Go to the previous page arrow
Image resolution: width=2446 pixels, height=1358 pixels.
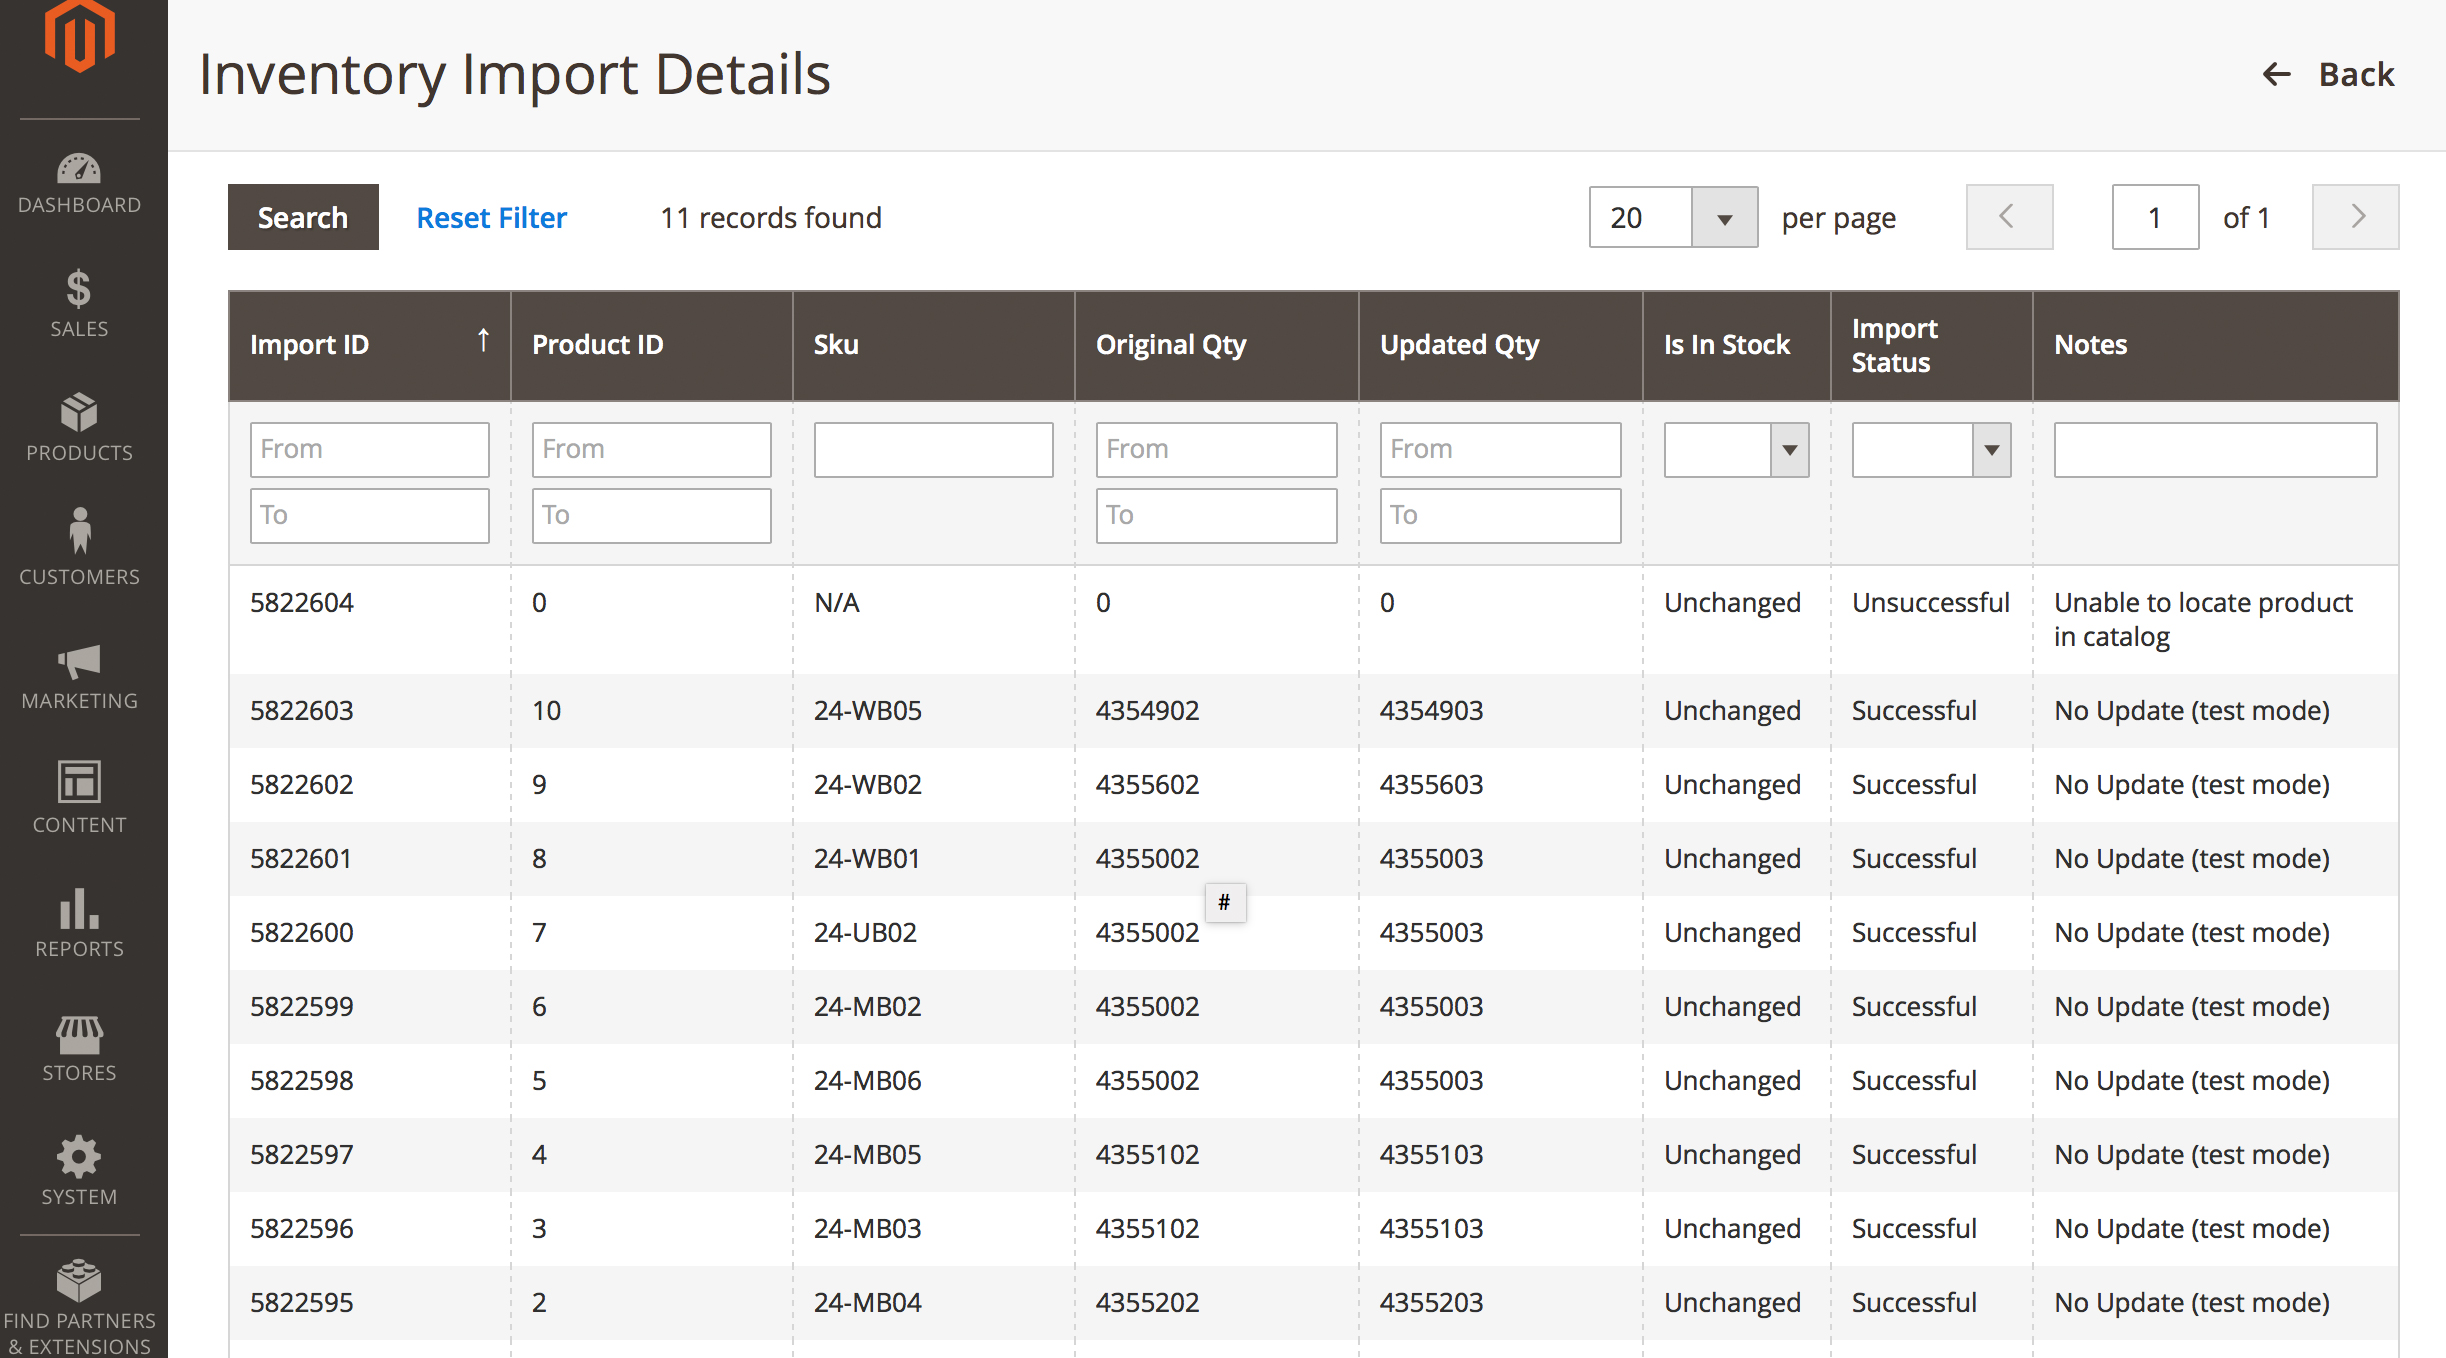coord(2009,217)
